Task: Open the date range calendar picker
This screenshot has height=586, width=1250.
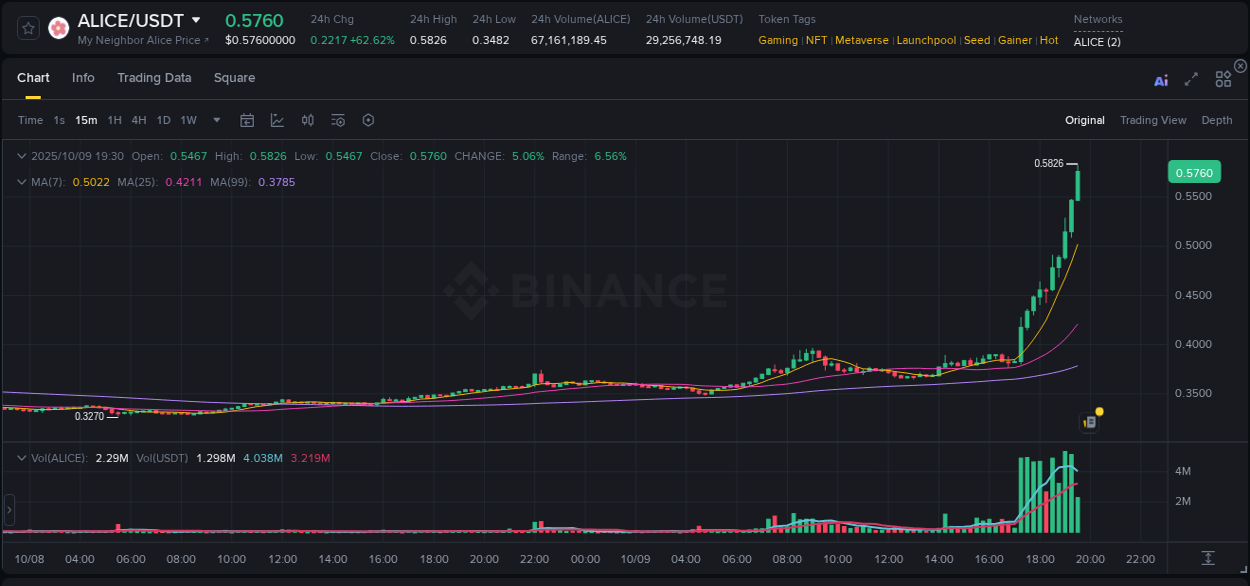Action: (247, 120)
